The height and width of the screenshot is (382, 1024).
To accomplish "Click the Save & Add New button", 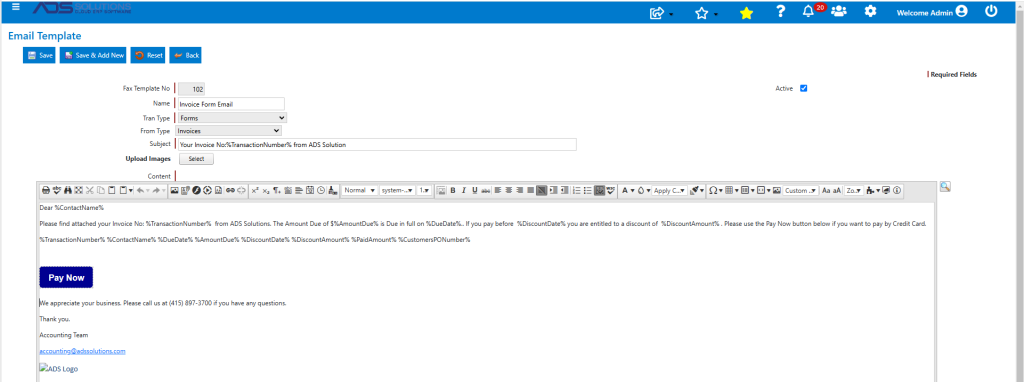I will pos(94,56).
